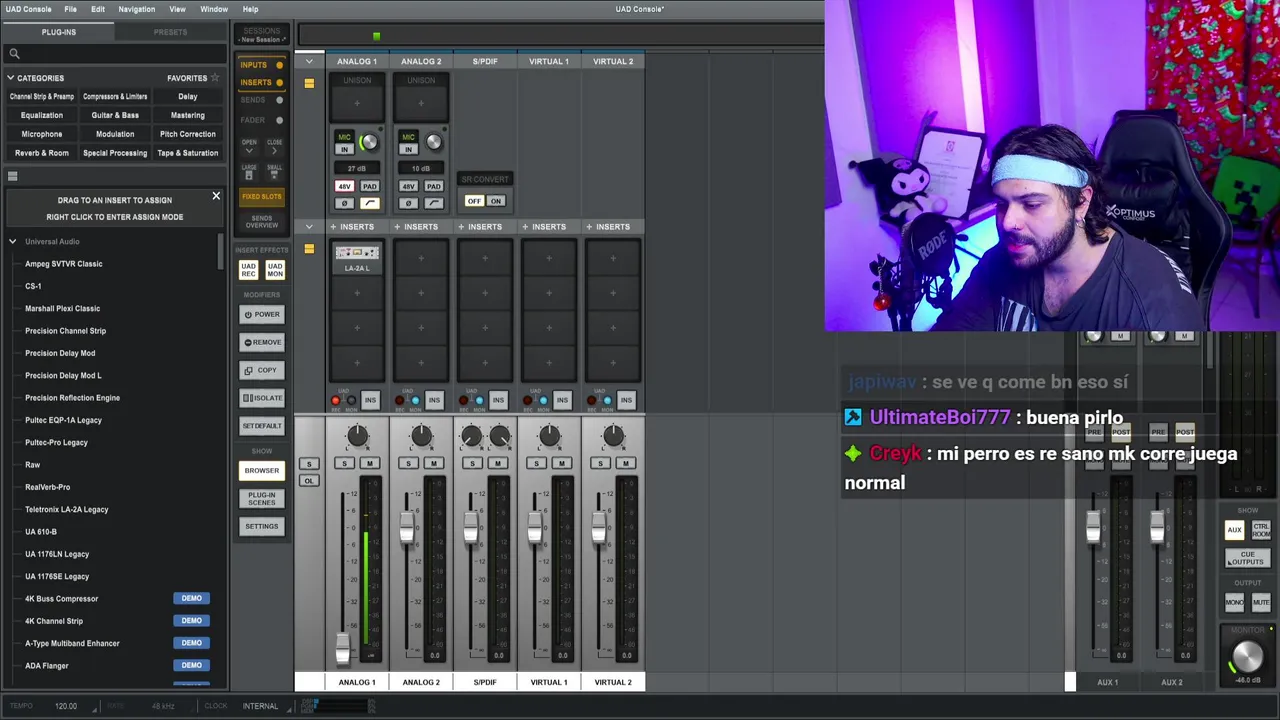Click INS button on Analog 1
1280x720 pixels.
[370, 400]
